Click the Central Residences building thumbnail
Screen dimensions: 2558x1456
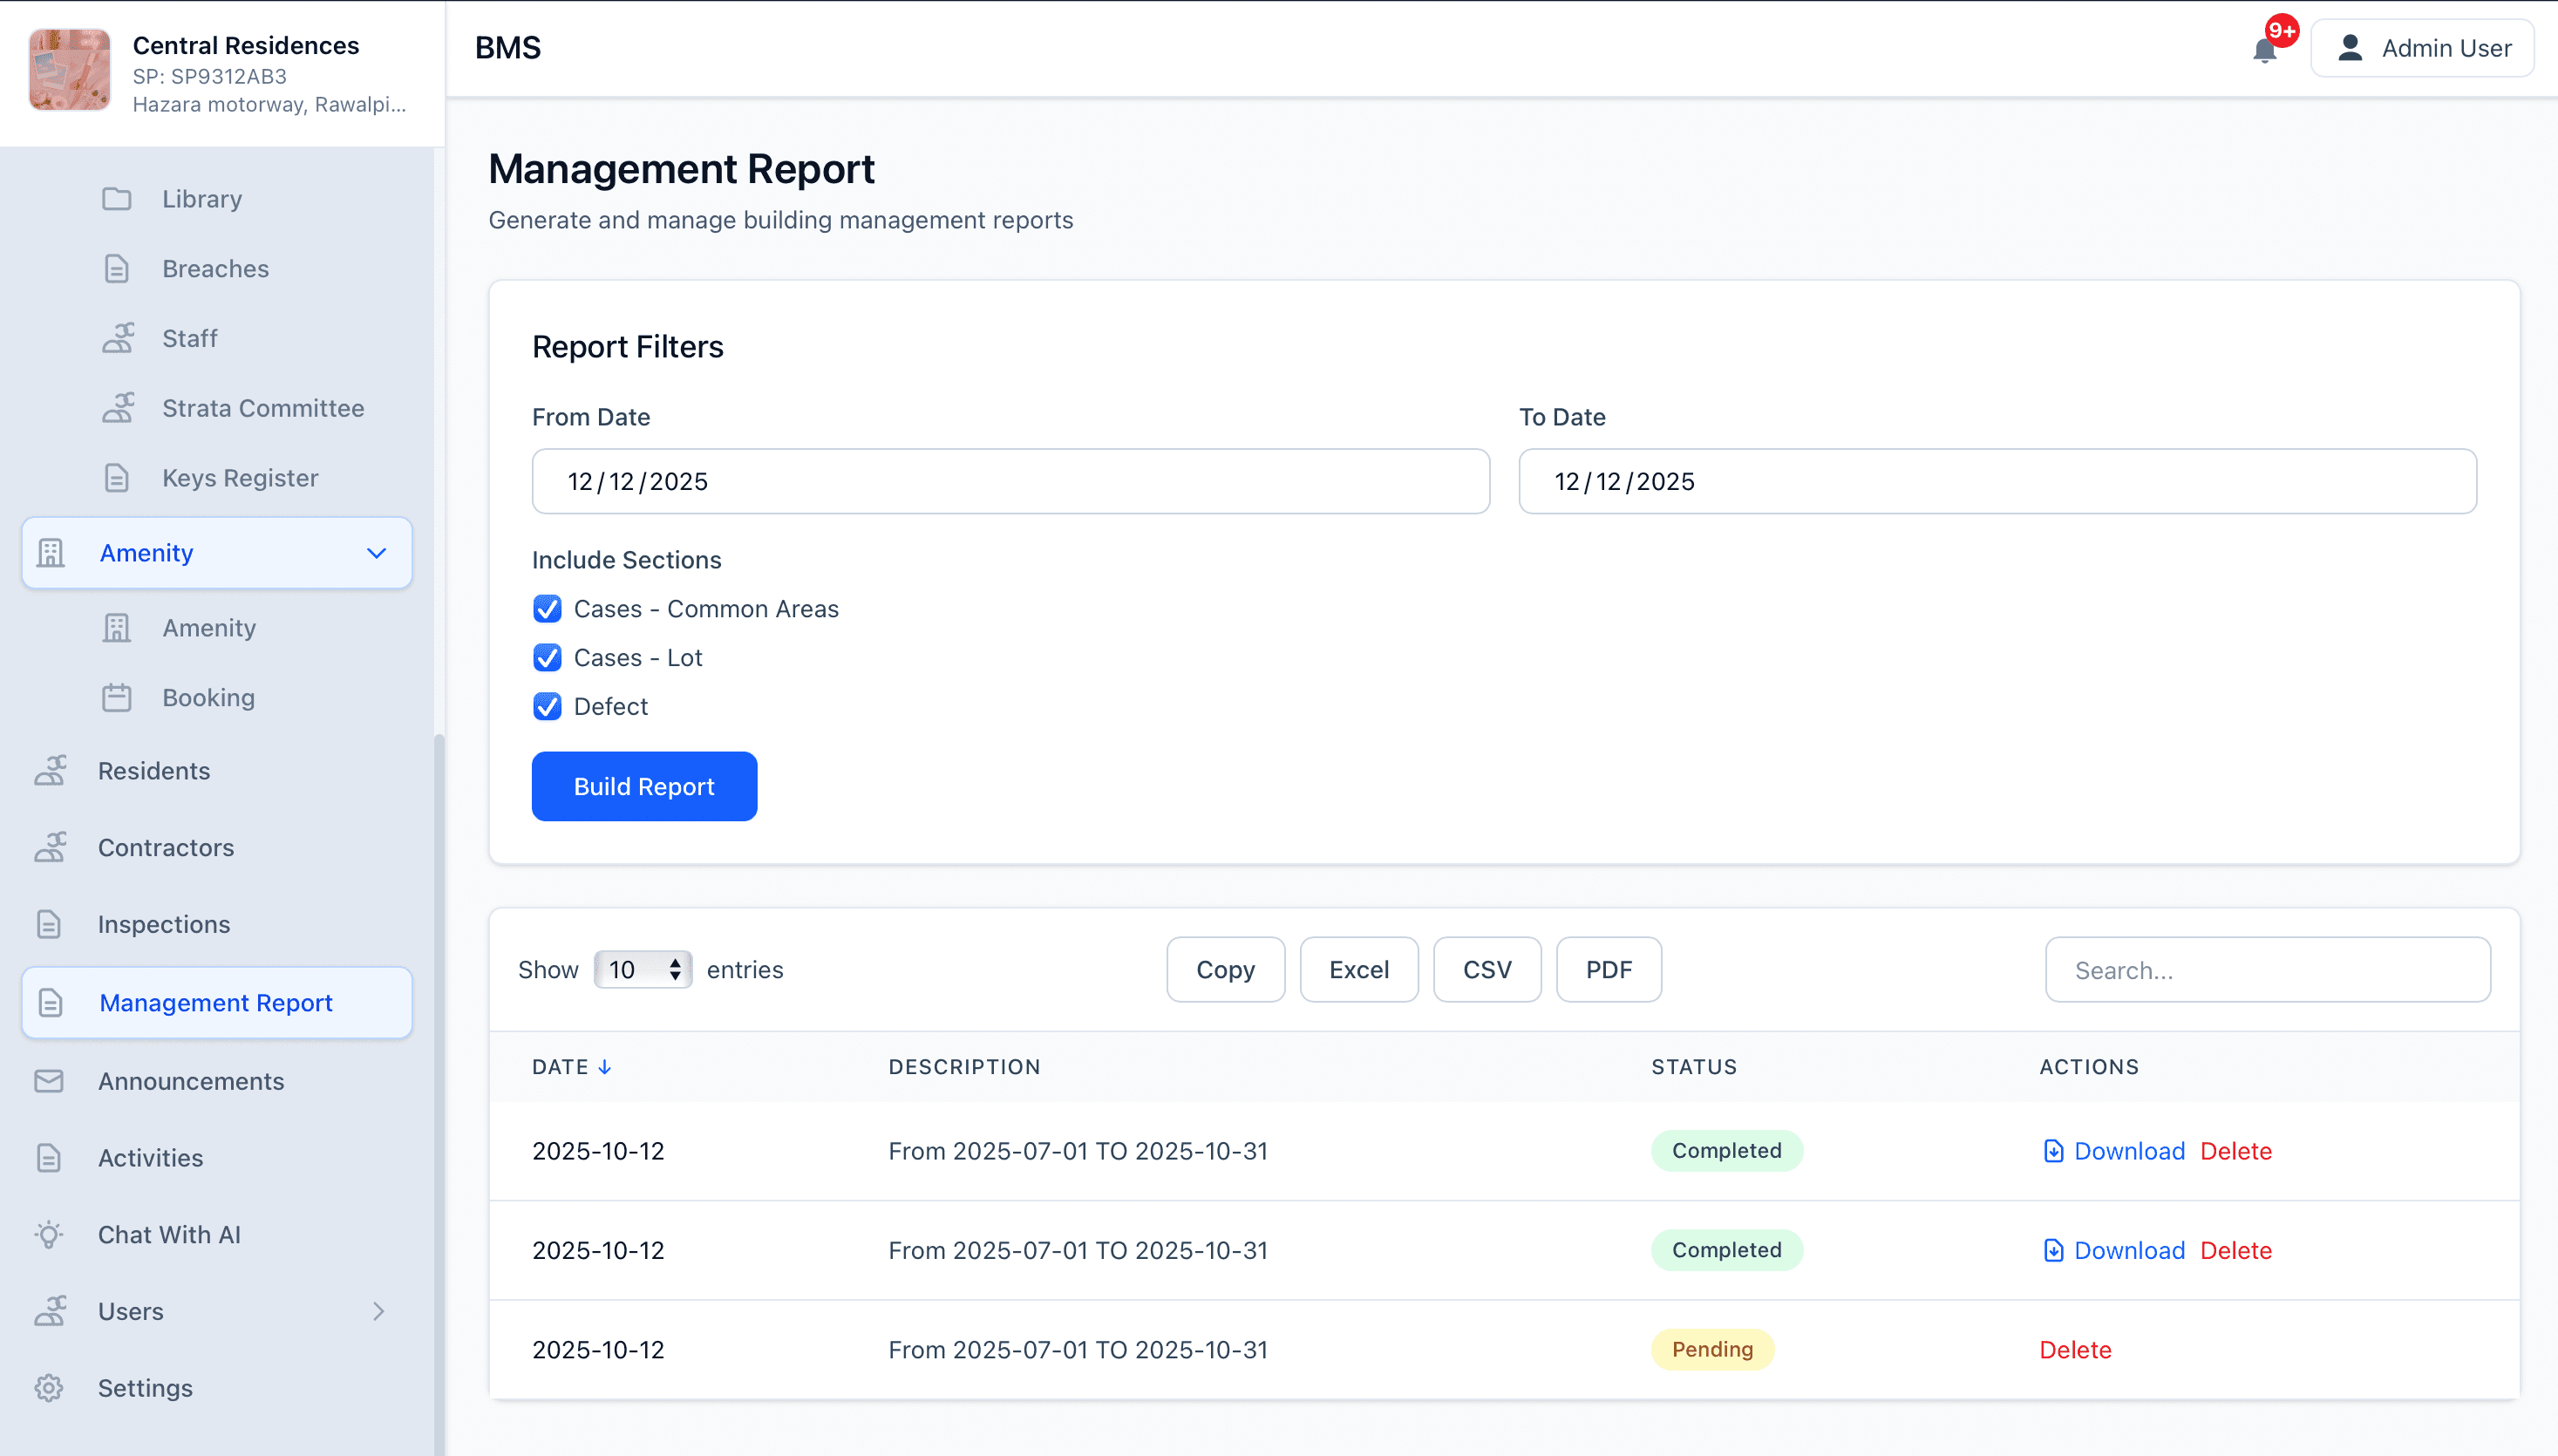[x=69, y=69]
